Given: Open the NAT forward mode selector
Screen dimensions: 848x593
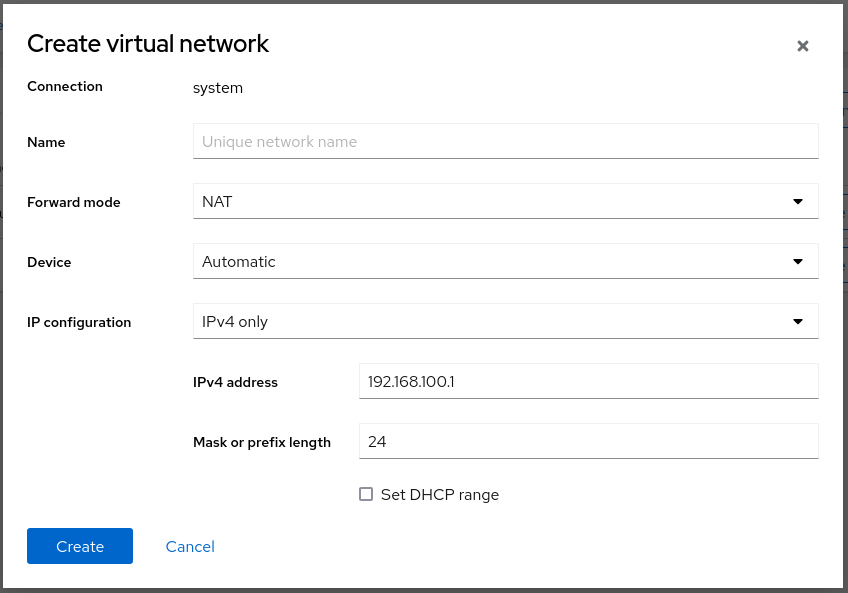Looking at the screenshot, I should 505,201.
